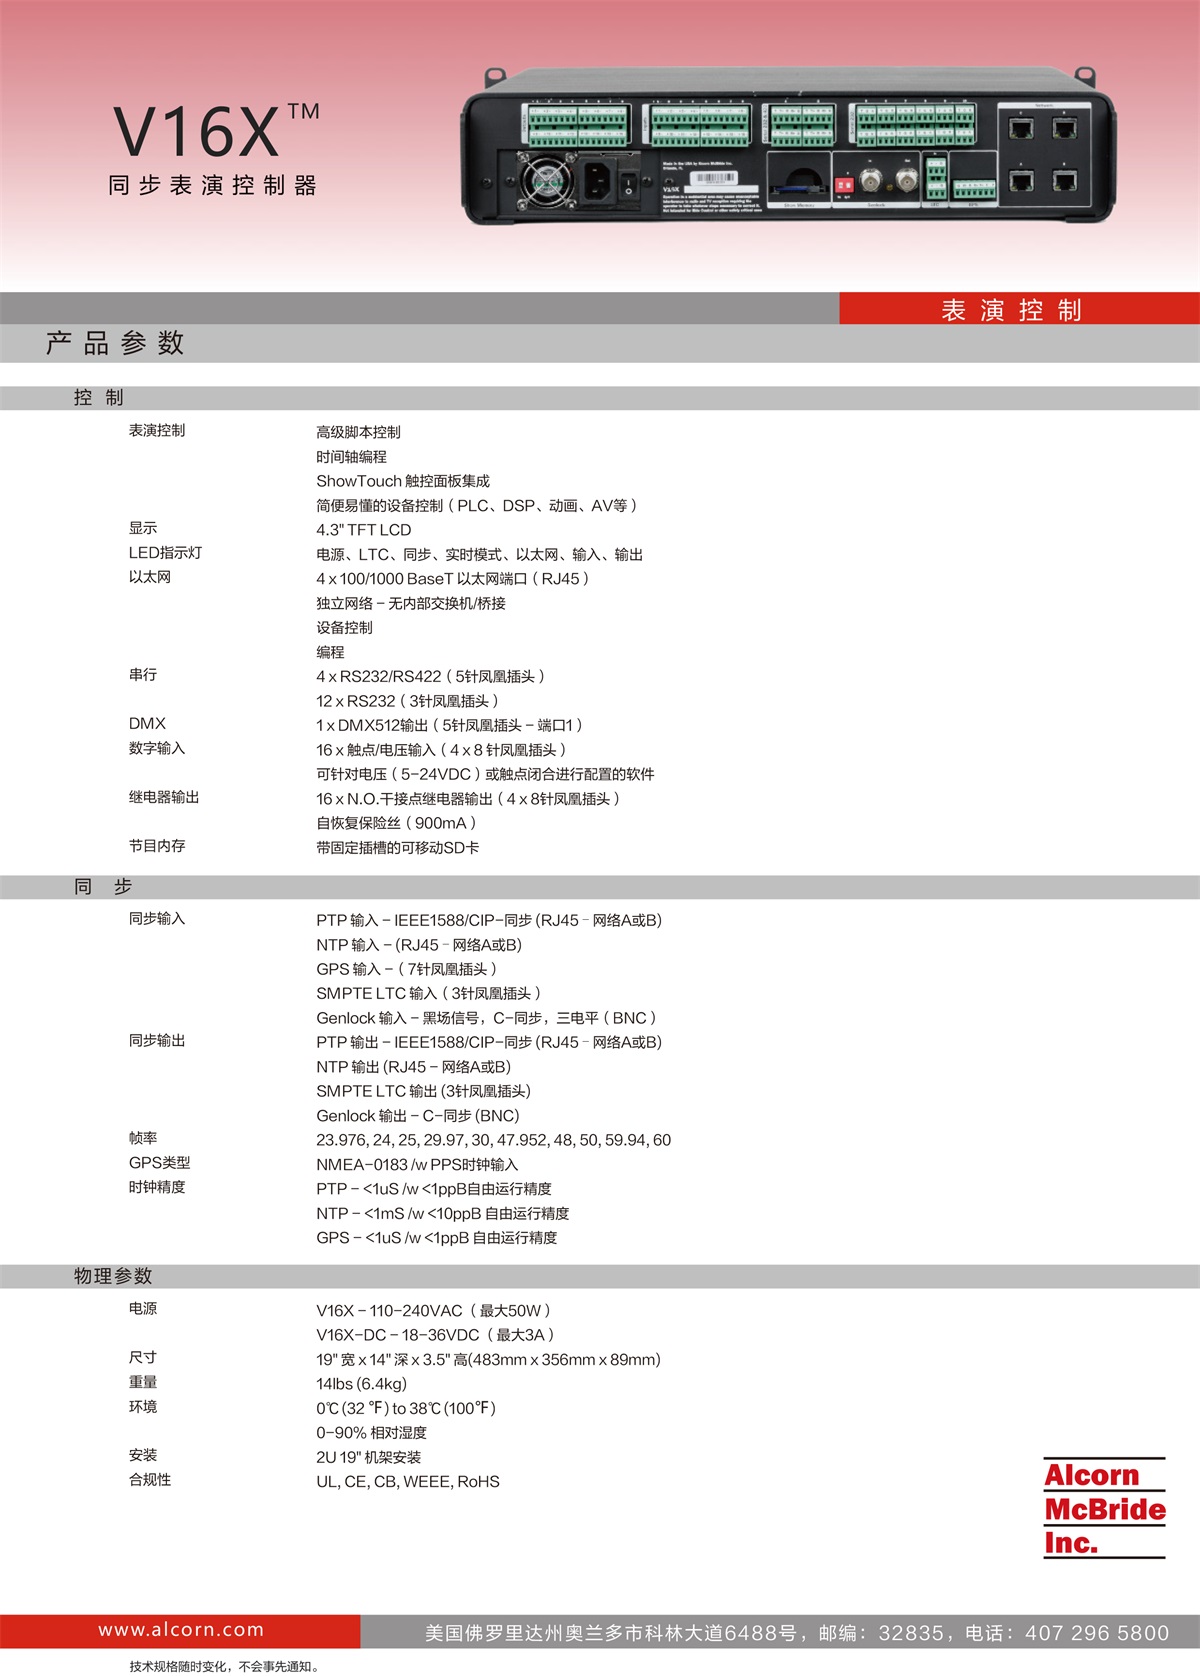Click NMEA-0183 /w PPS时钟输入 value
Screen dimensions: 1200x1676
(x=418, y=1165)
